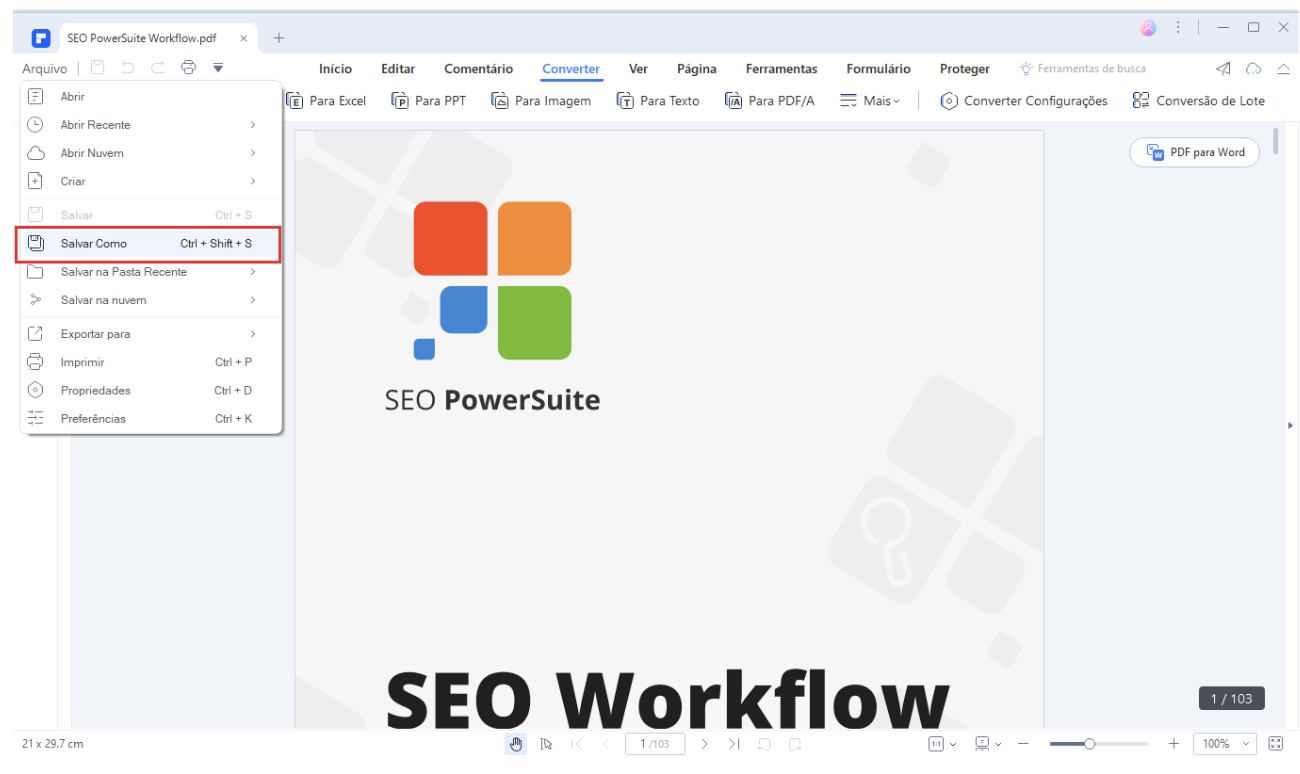This screenshot has width=1300, height=774.
Task: Click the page number input field
Action: (655, 744)
